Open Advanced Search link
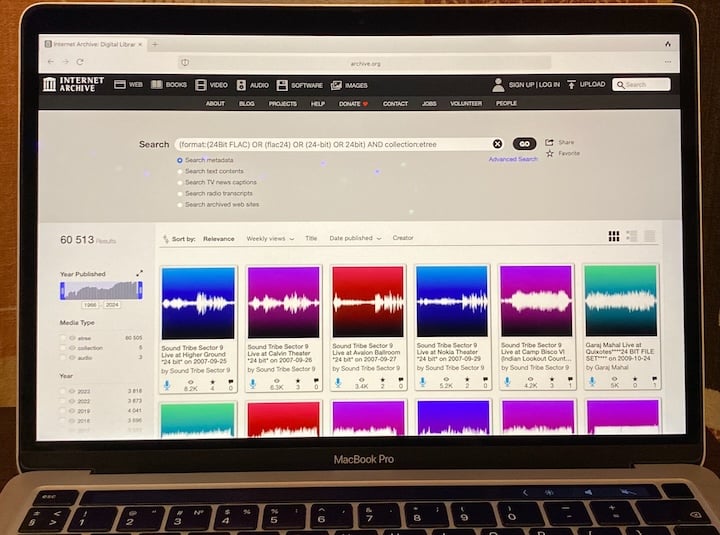Image resolution: width=720 pixels, height=535 pixels. 513,159
